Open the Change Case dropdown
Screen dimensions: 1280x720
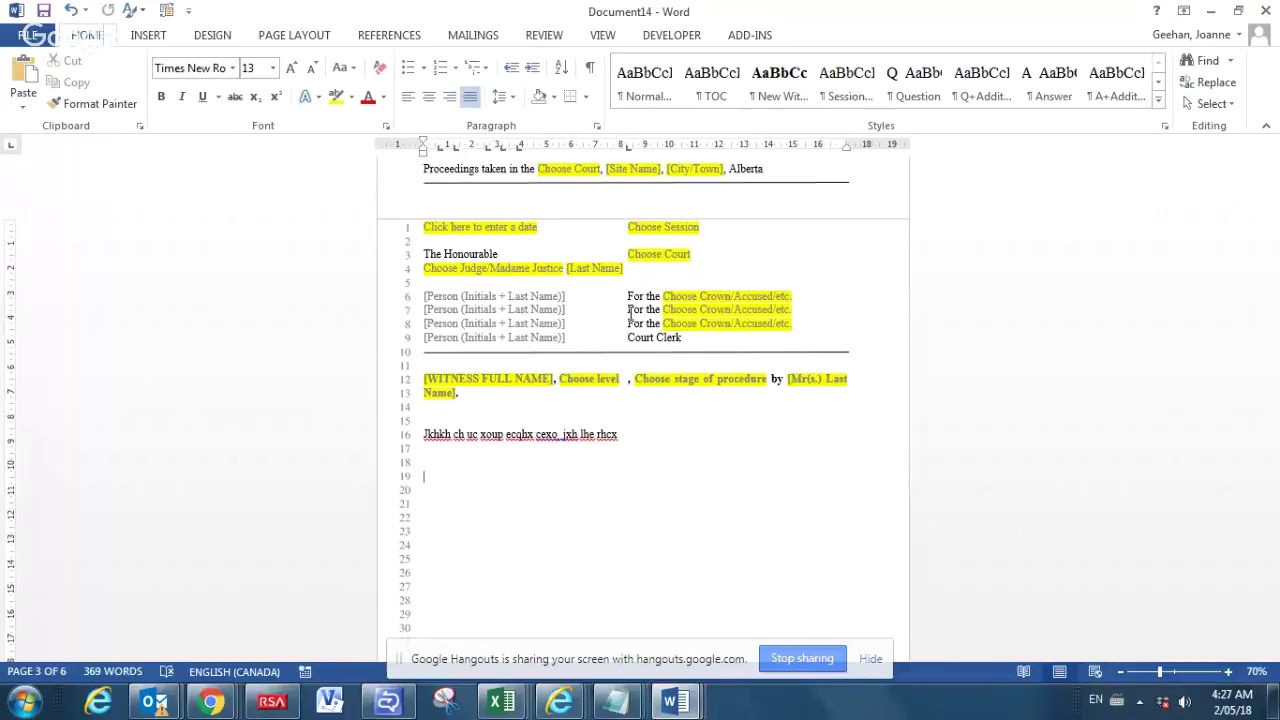tap(344, 68)
